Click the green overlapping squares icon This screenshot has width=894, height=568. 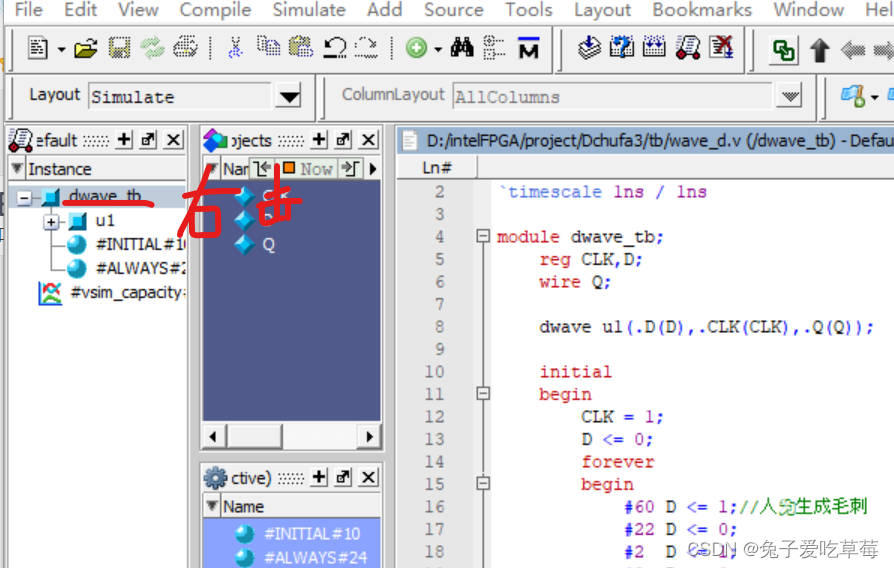click(784, 51)
